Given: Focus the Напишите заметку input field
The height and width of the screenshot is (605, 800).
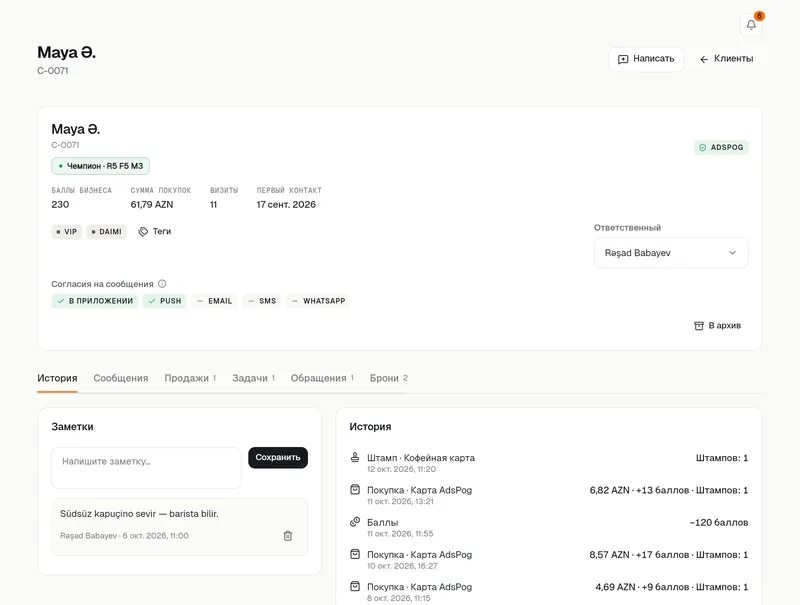Looking at the screenshot, I should pyautogui.click(x=146, y=468).
